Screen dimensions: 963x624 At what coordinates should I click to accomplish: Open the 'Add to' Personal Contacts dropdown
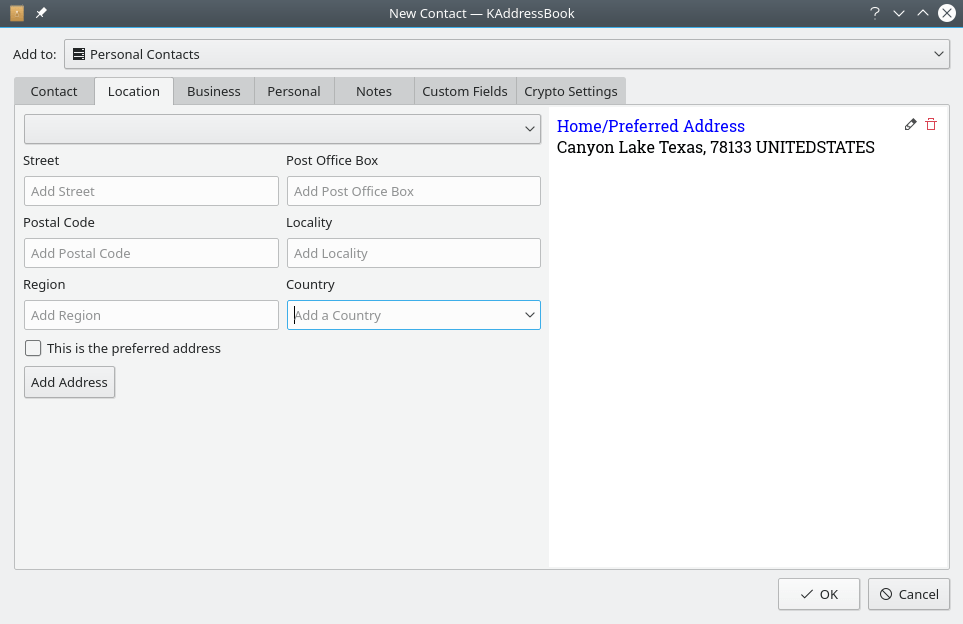507,54
